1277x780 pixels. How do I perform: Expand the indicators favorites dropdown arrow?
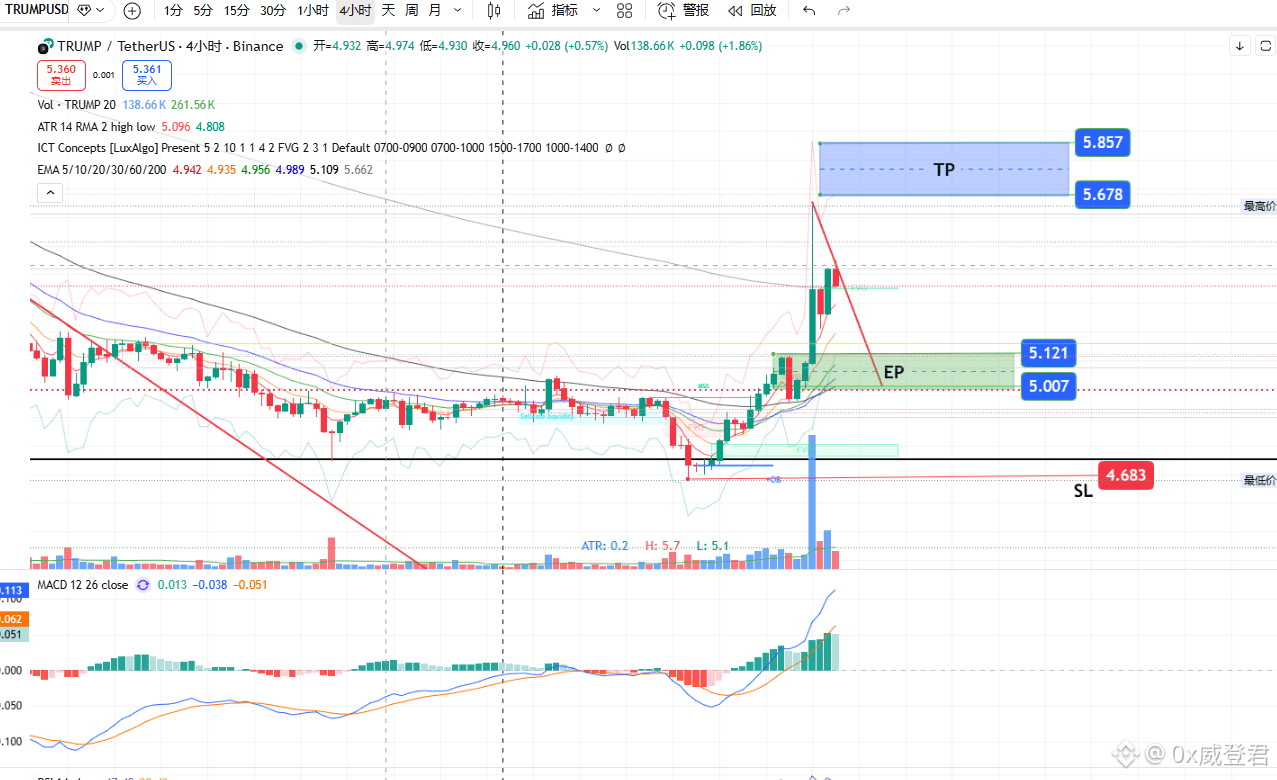pos(597,11)
